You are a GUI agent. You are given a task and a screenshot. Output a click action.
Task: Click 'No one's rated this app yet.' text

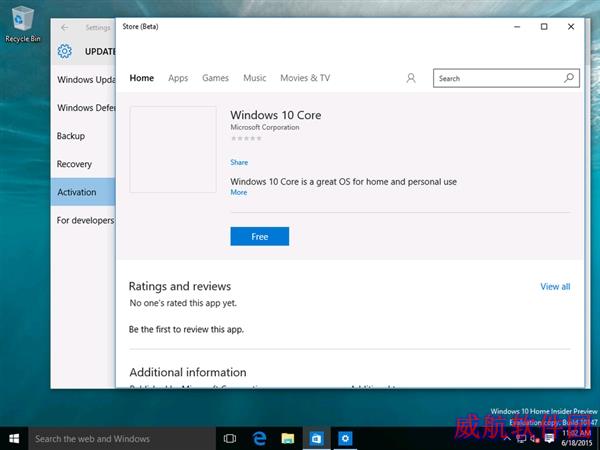point(183,303)
